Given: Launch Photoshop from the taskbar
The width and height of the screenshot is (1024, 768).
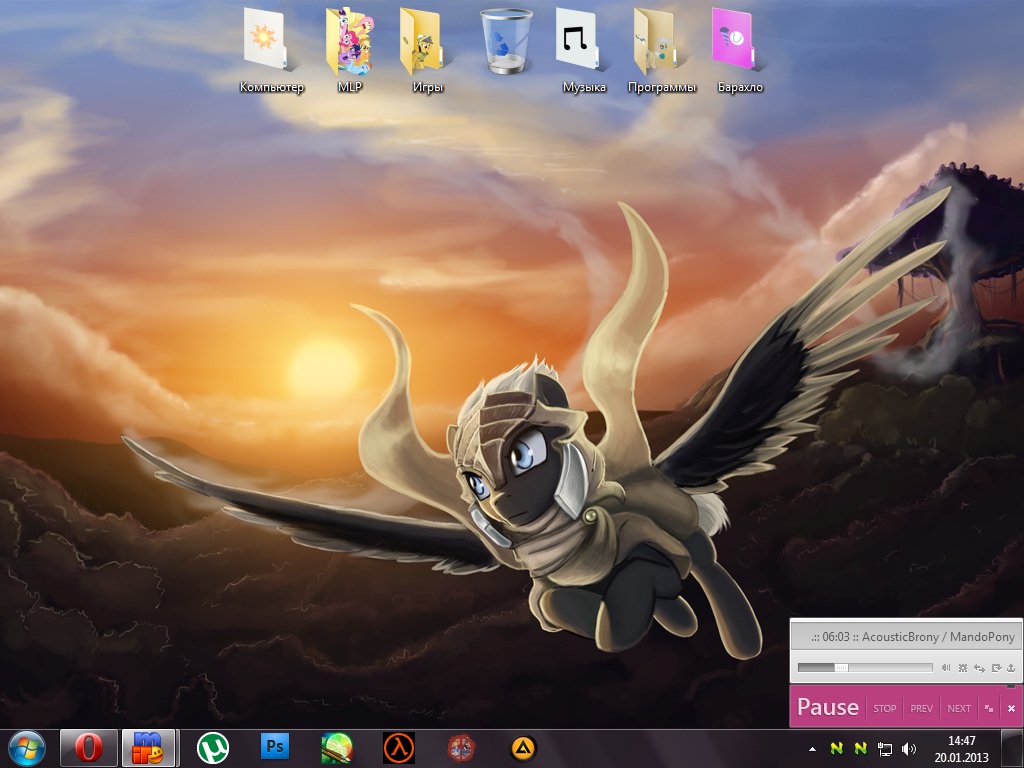Looking at the screenshot, I should [275, 747].
